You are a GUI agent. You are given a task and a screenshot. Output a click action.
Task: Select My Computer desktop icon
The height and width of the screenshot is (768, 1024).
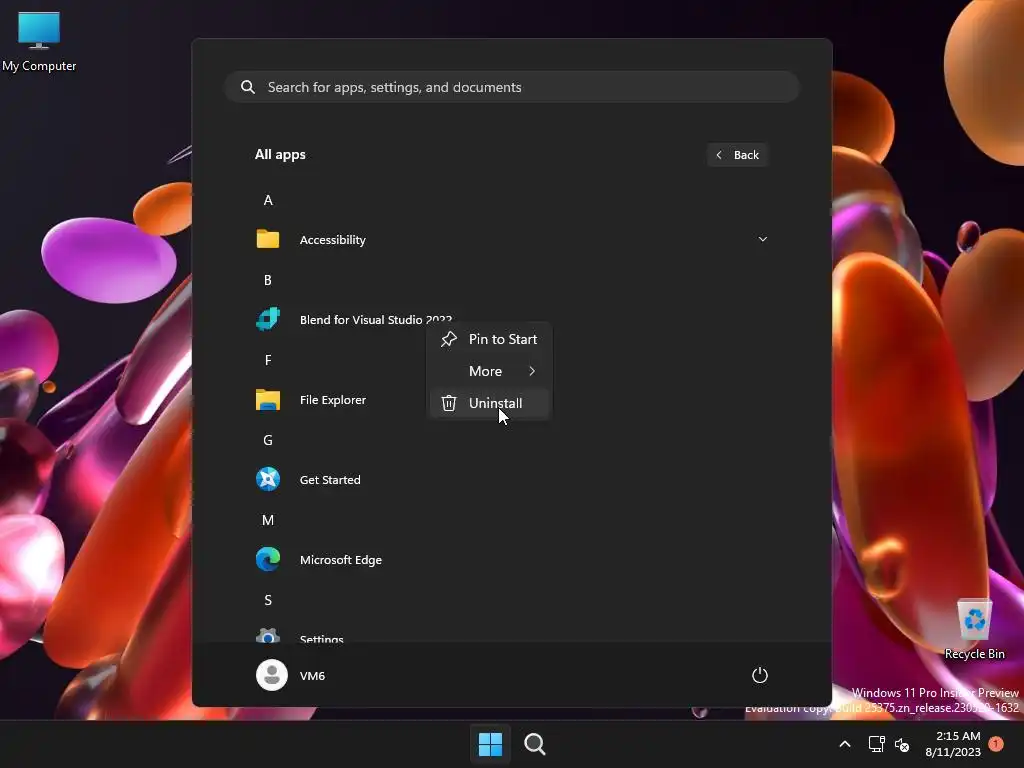(39, 42)
